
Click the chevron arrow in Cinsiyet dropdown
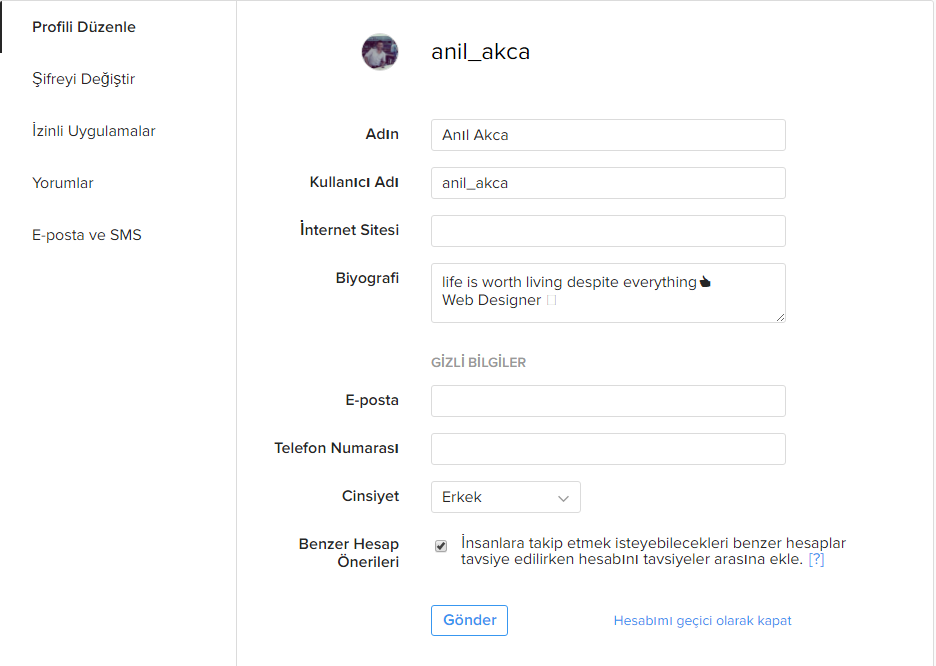[x=563, y=498]
